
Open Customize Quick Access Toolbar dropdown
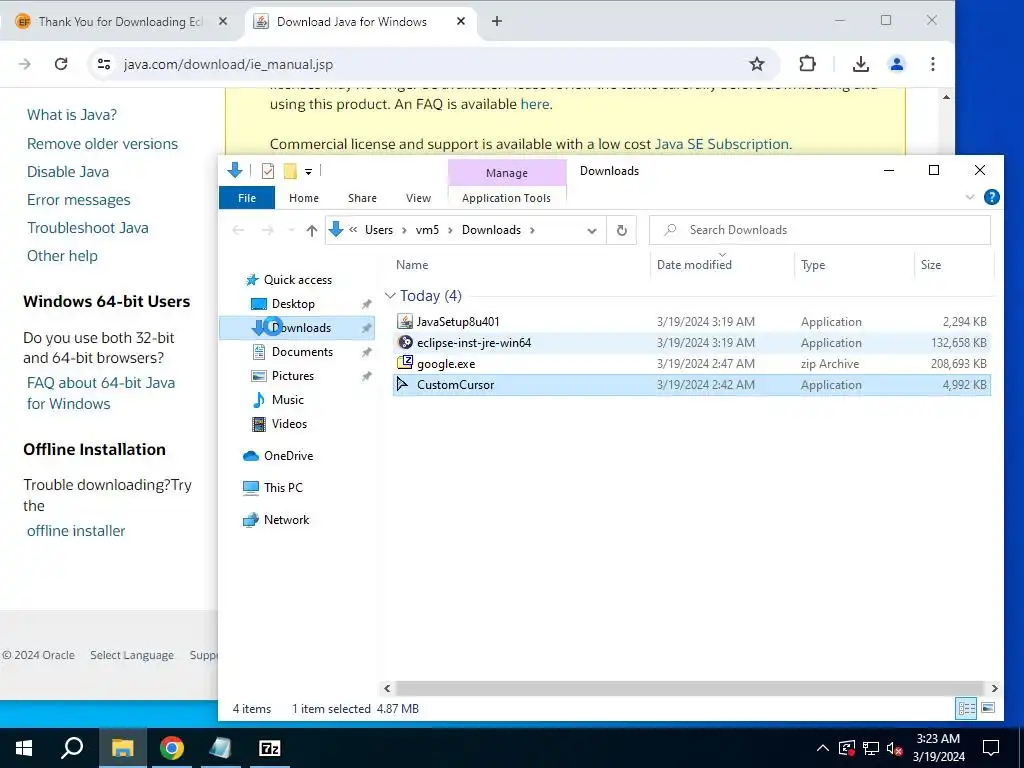(308, 172)
